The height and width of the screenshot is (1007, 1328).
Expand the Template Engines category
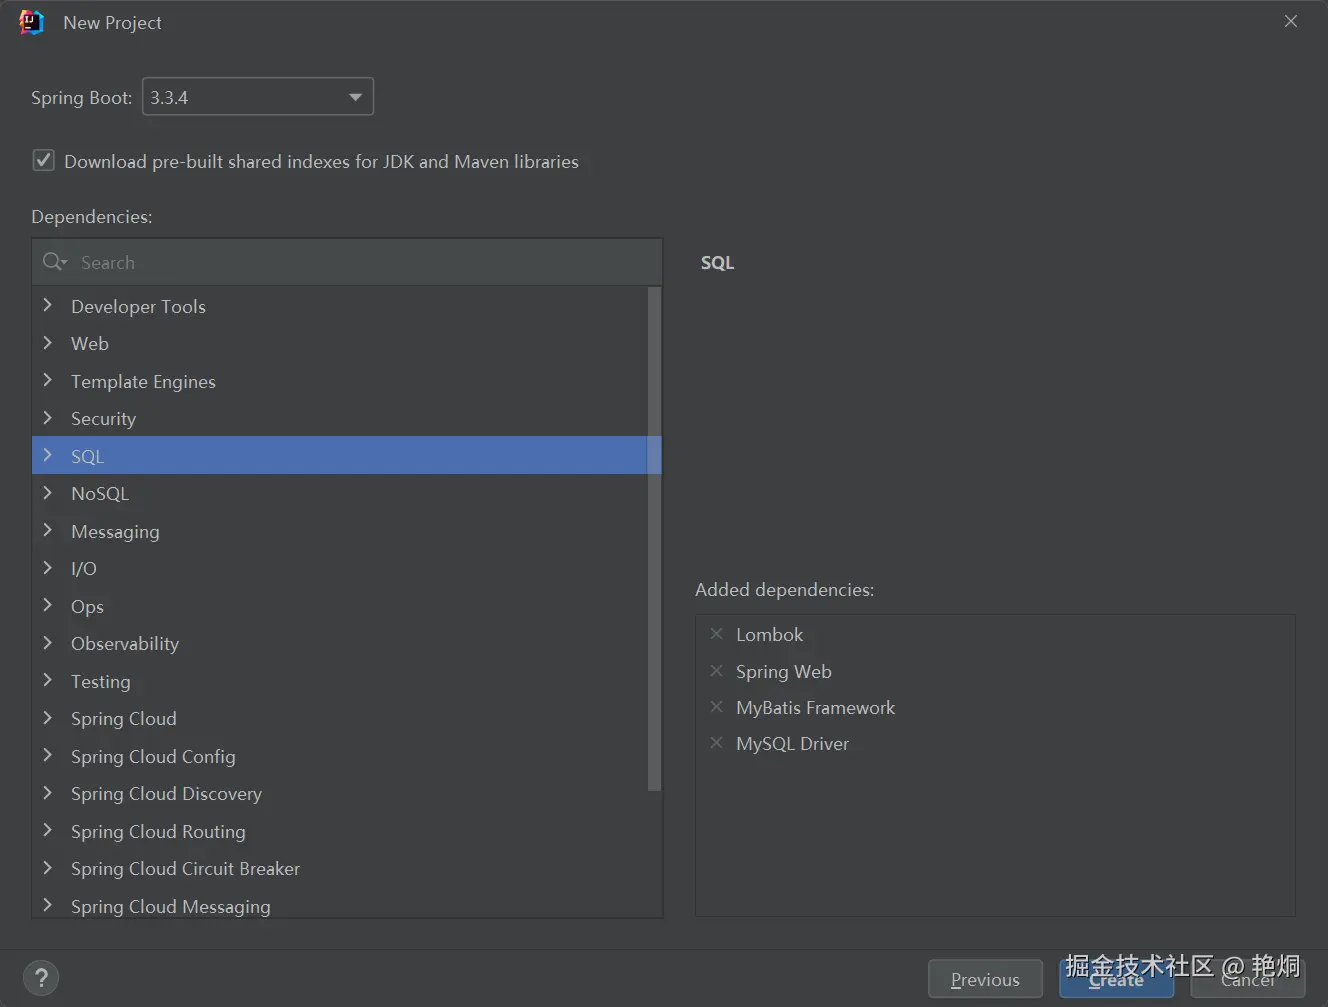coord(47,380)
